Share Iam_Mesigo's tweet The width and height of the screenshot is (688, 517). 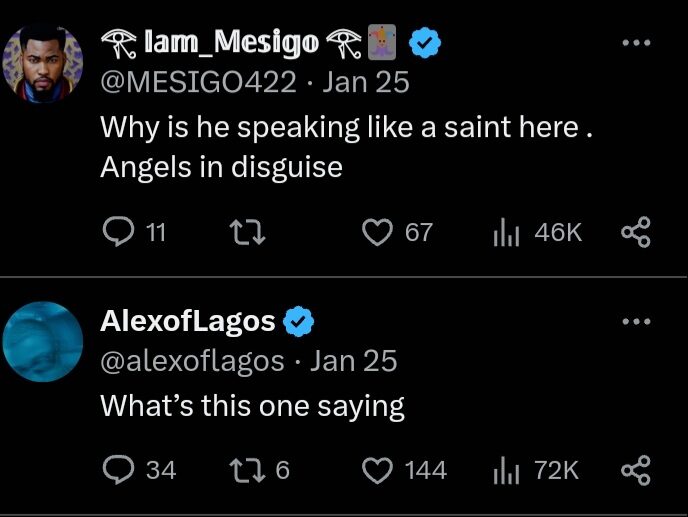(x=636, y=233)
